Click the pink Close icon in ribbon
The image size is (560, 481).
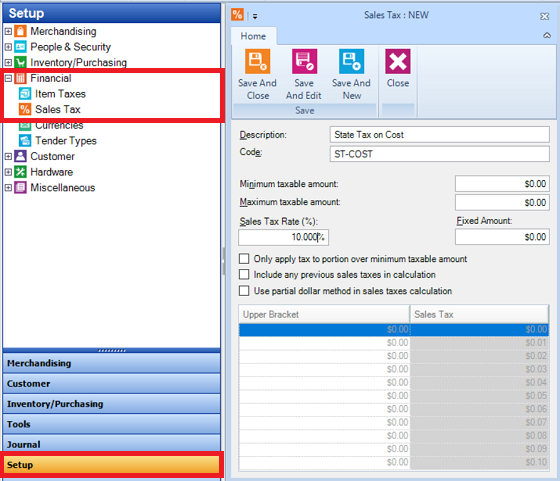coord(398,61)
